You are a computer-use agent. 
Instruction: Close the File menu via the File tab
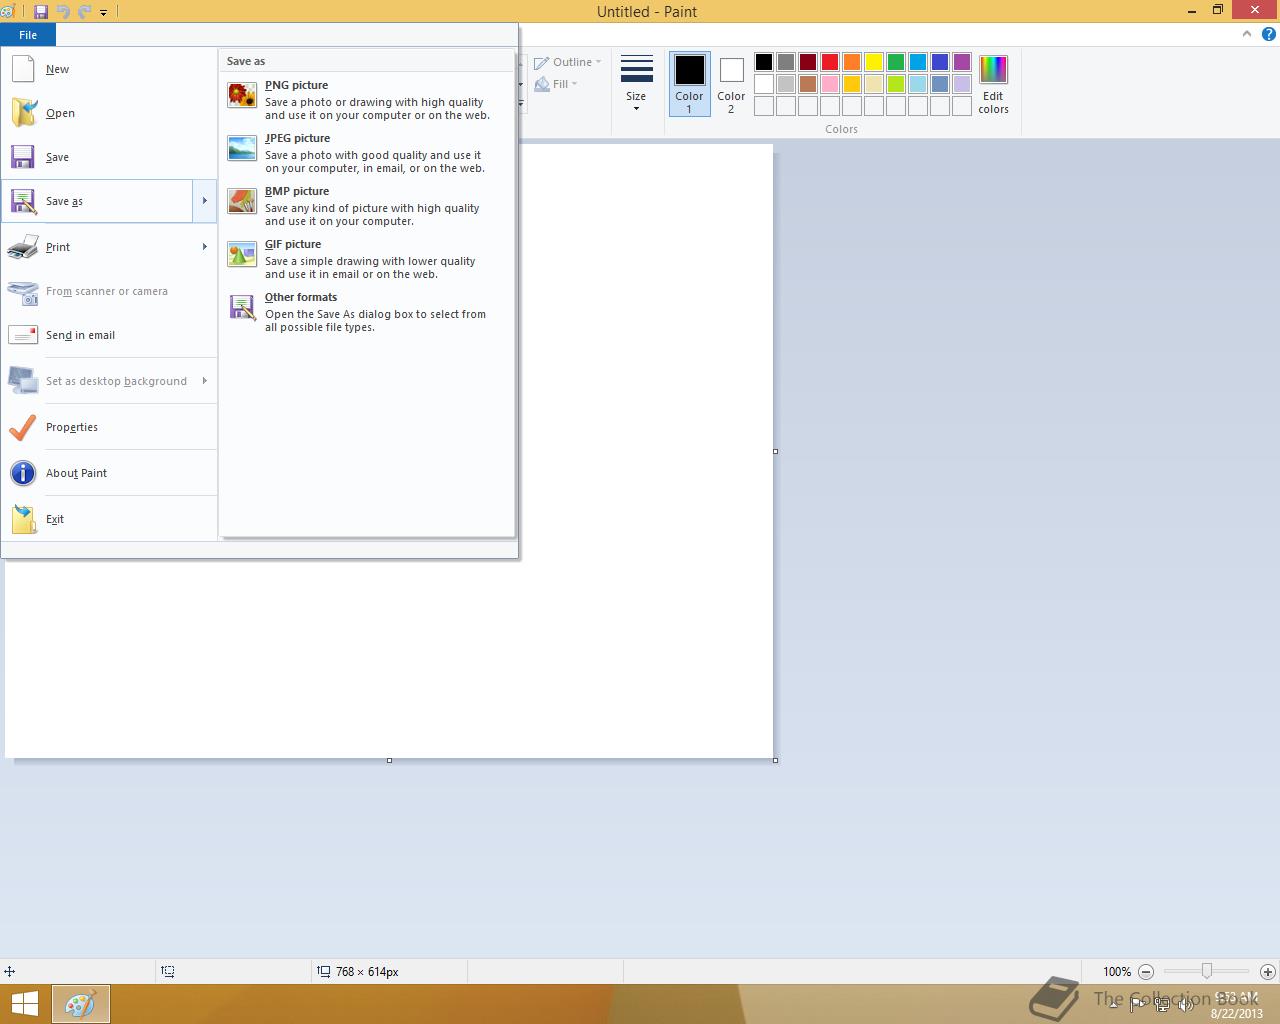(28, 35)
